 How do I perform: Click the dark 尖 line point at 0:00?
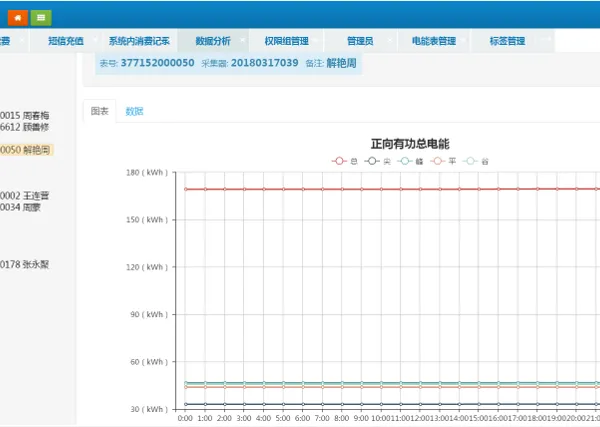point(186,404)
